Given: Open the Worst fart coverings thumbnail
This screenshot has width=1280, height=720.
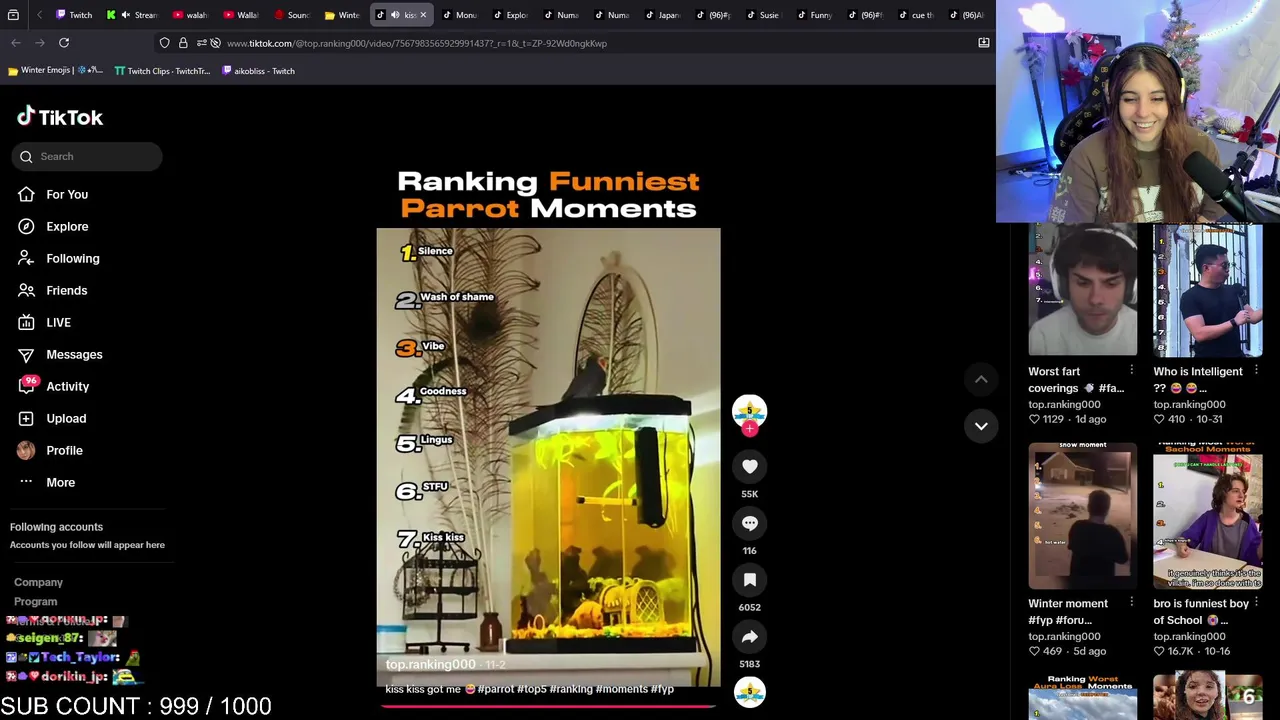Looking at the screenshot, I should [x=1082, y=290].
